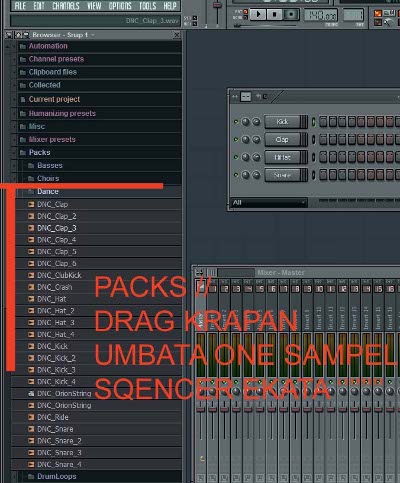
Task: Click the step sequencer swing arrows icon
Action: [235, 97]
